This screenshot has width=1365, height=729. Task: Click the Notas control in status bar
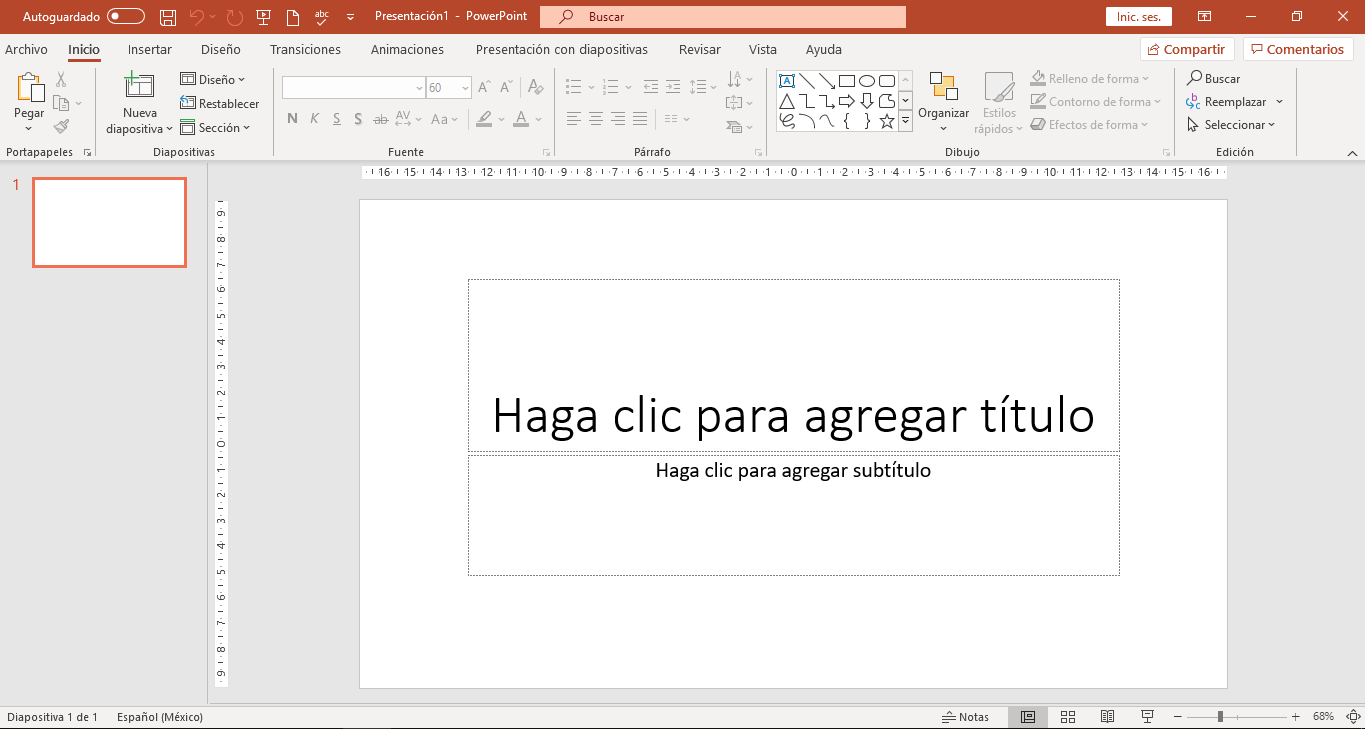click(966, 716)
